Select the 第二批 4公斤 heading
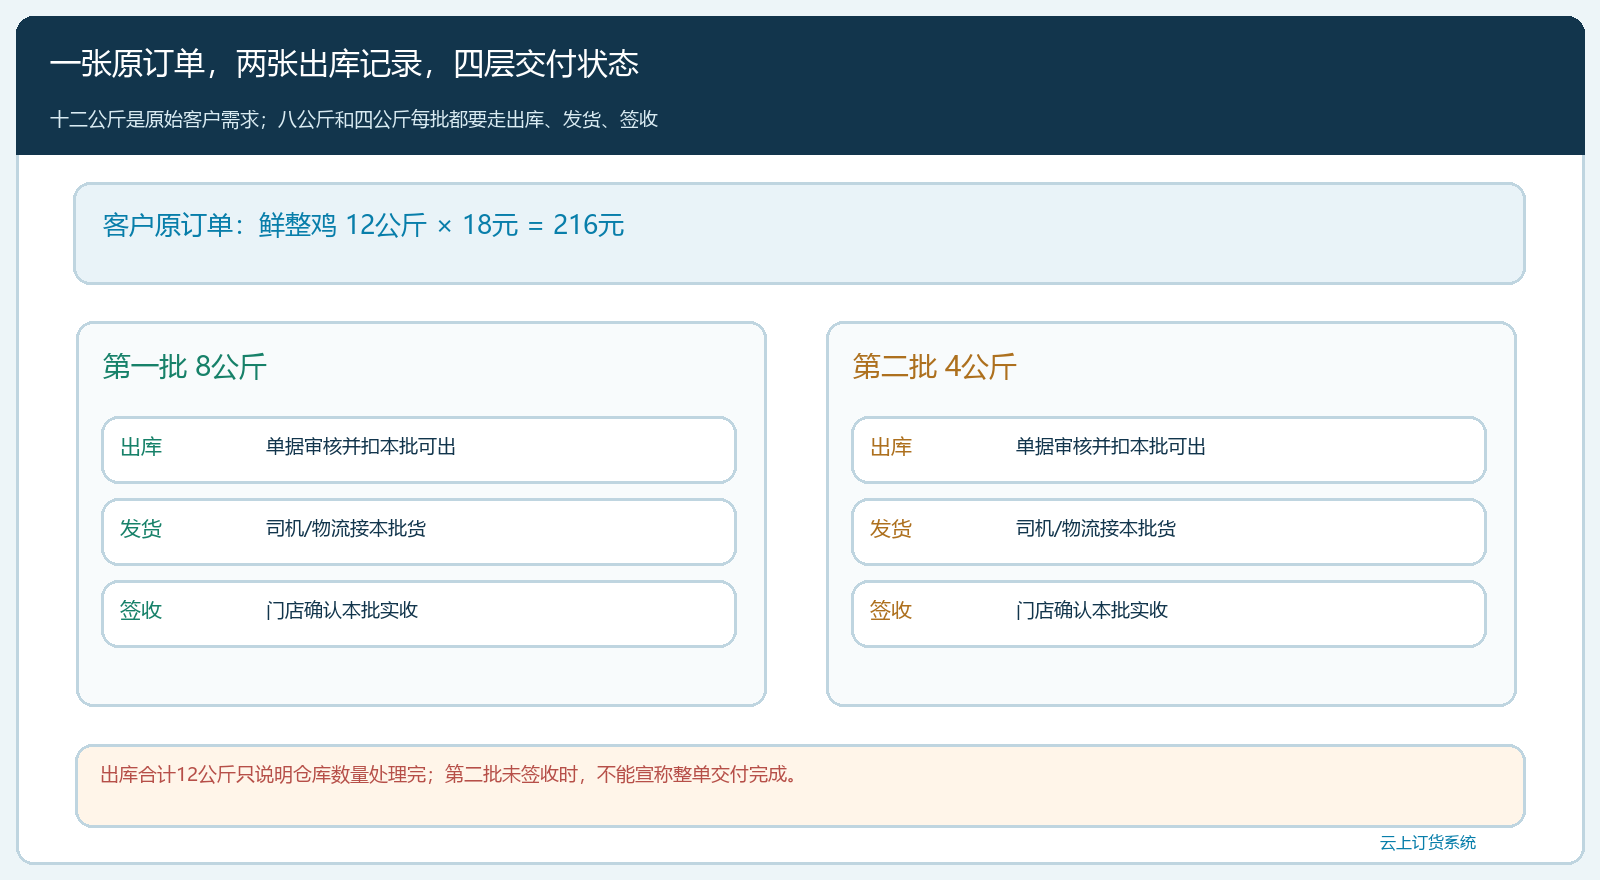Image resolution: width=1600 pixels, height=880 pixels. [x=935, y=367]
